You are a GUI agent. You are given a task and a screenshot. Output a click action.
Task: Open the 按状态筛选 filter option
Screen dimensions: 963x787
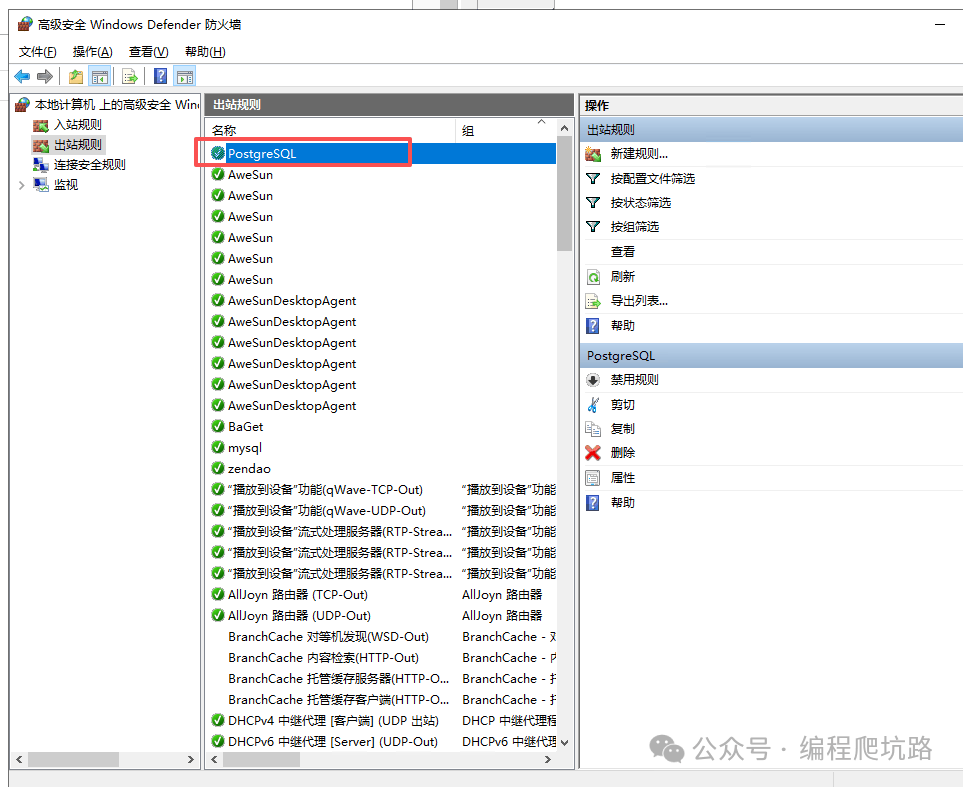click(x=641, y=203)
